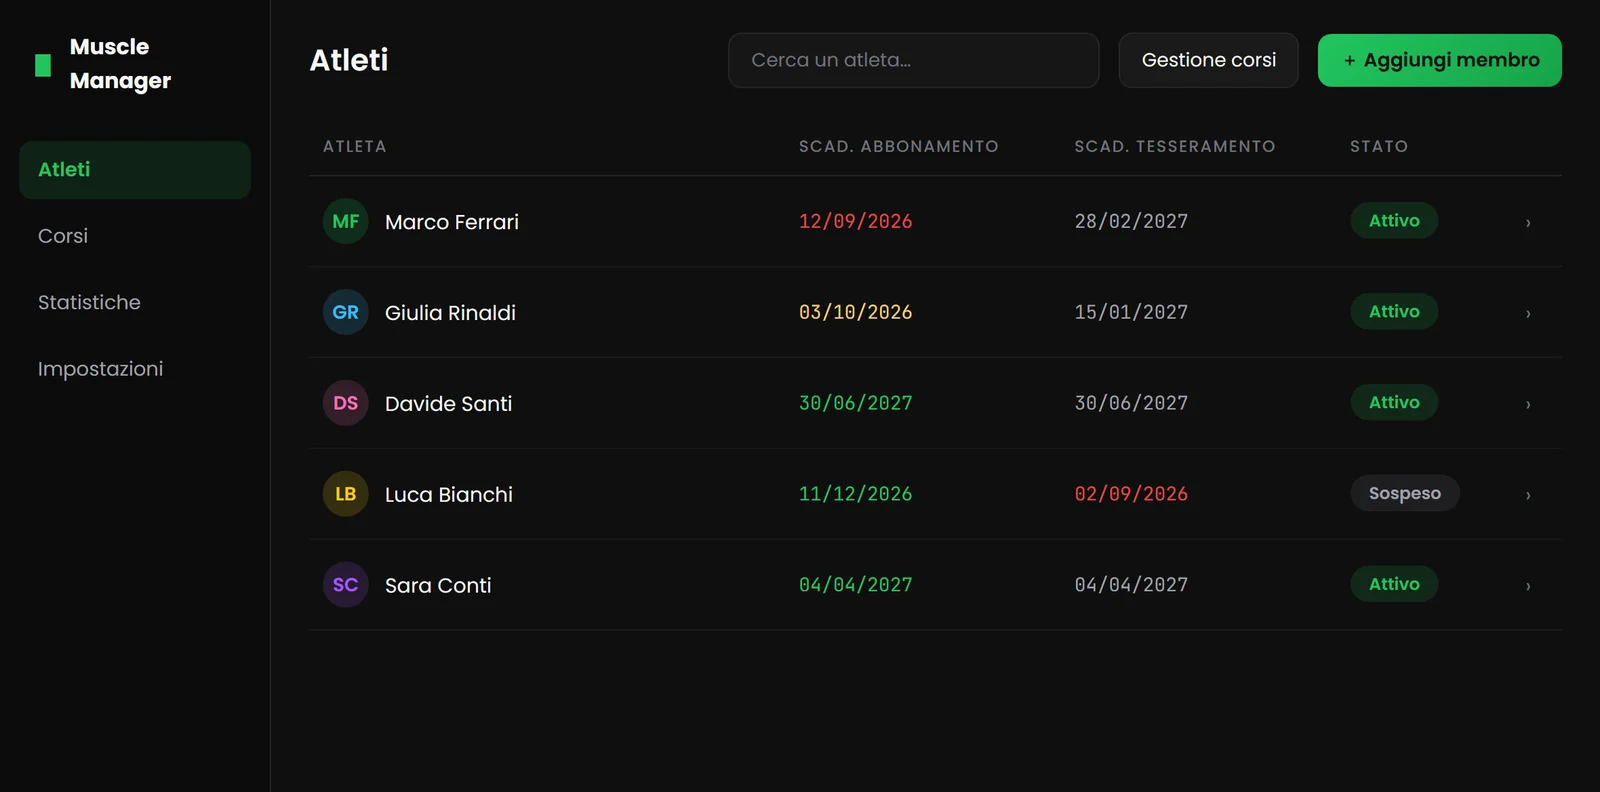
Task: Click Giulia Rinaldi's Attivo status badge
Action: tap(1394, 311)
